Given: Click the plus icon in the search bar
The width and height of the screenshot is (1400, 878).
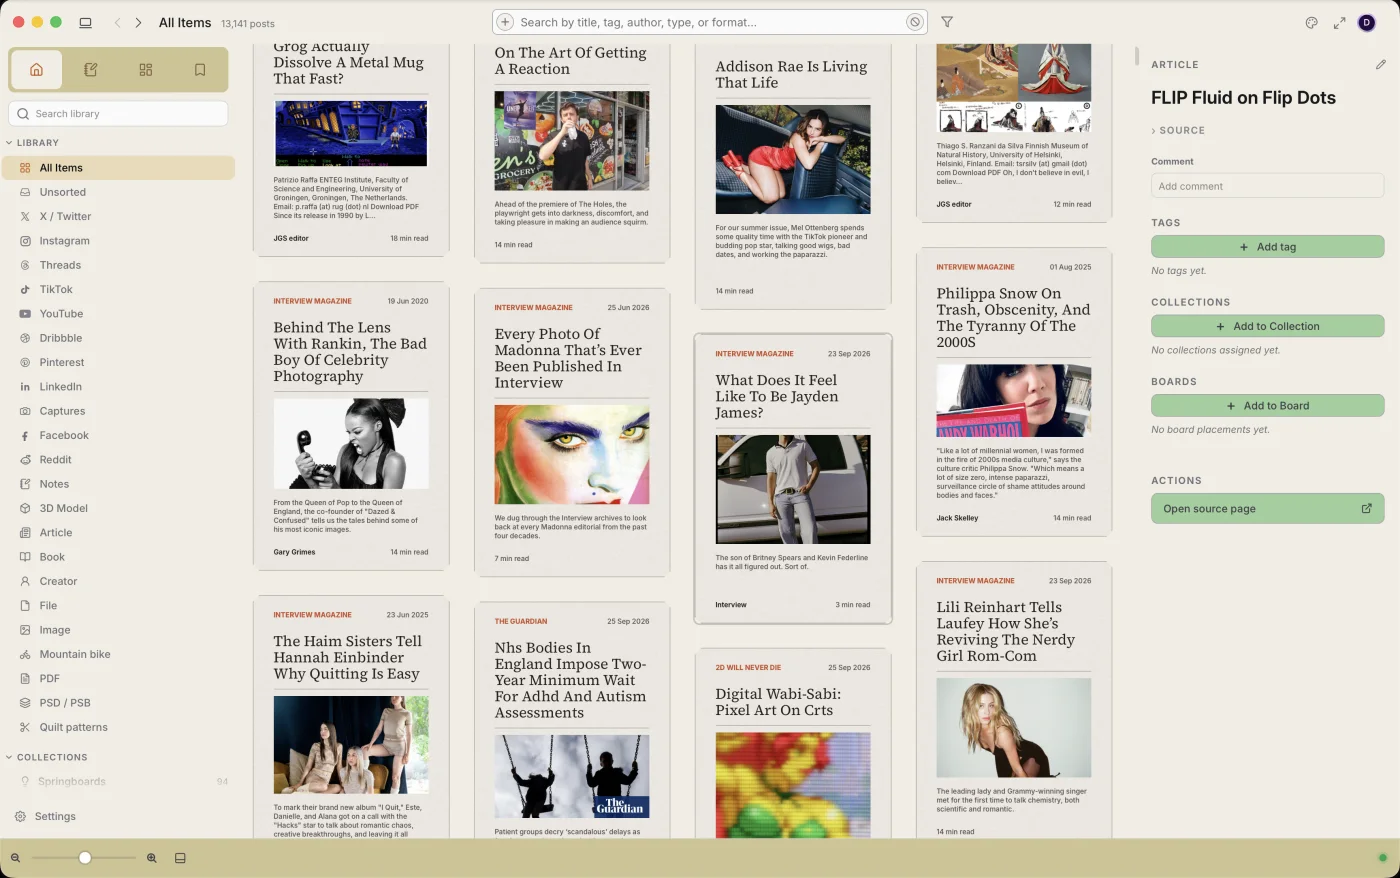Looking at the screenshot, I should point(505,22).
